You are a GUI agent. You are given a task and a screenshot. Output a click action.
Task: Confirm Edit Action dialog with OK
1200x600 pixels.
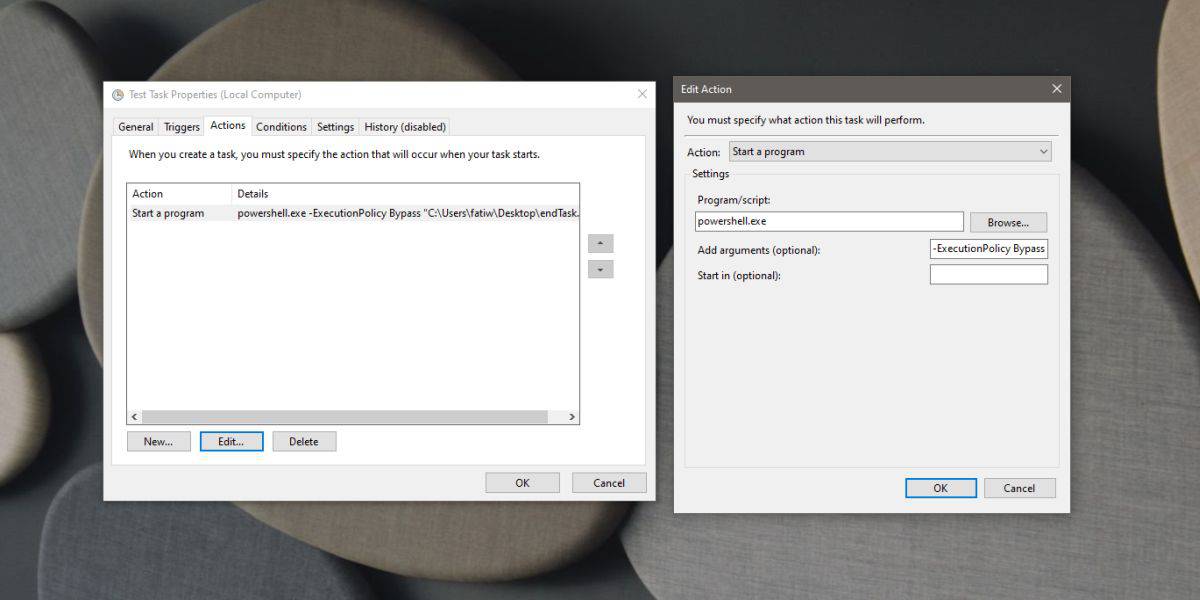pos(940,488)
